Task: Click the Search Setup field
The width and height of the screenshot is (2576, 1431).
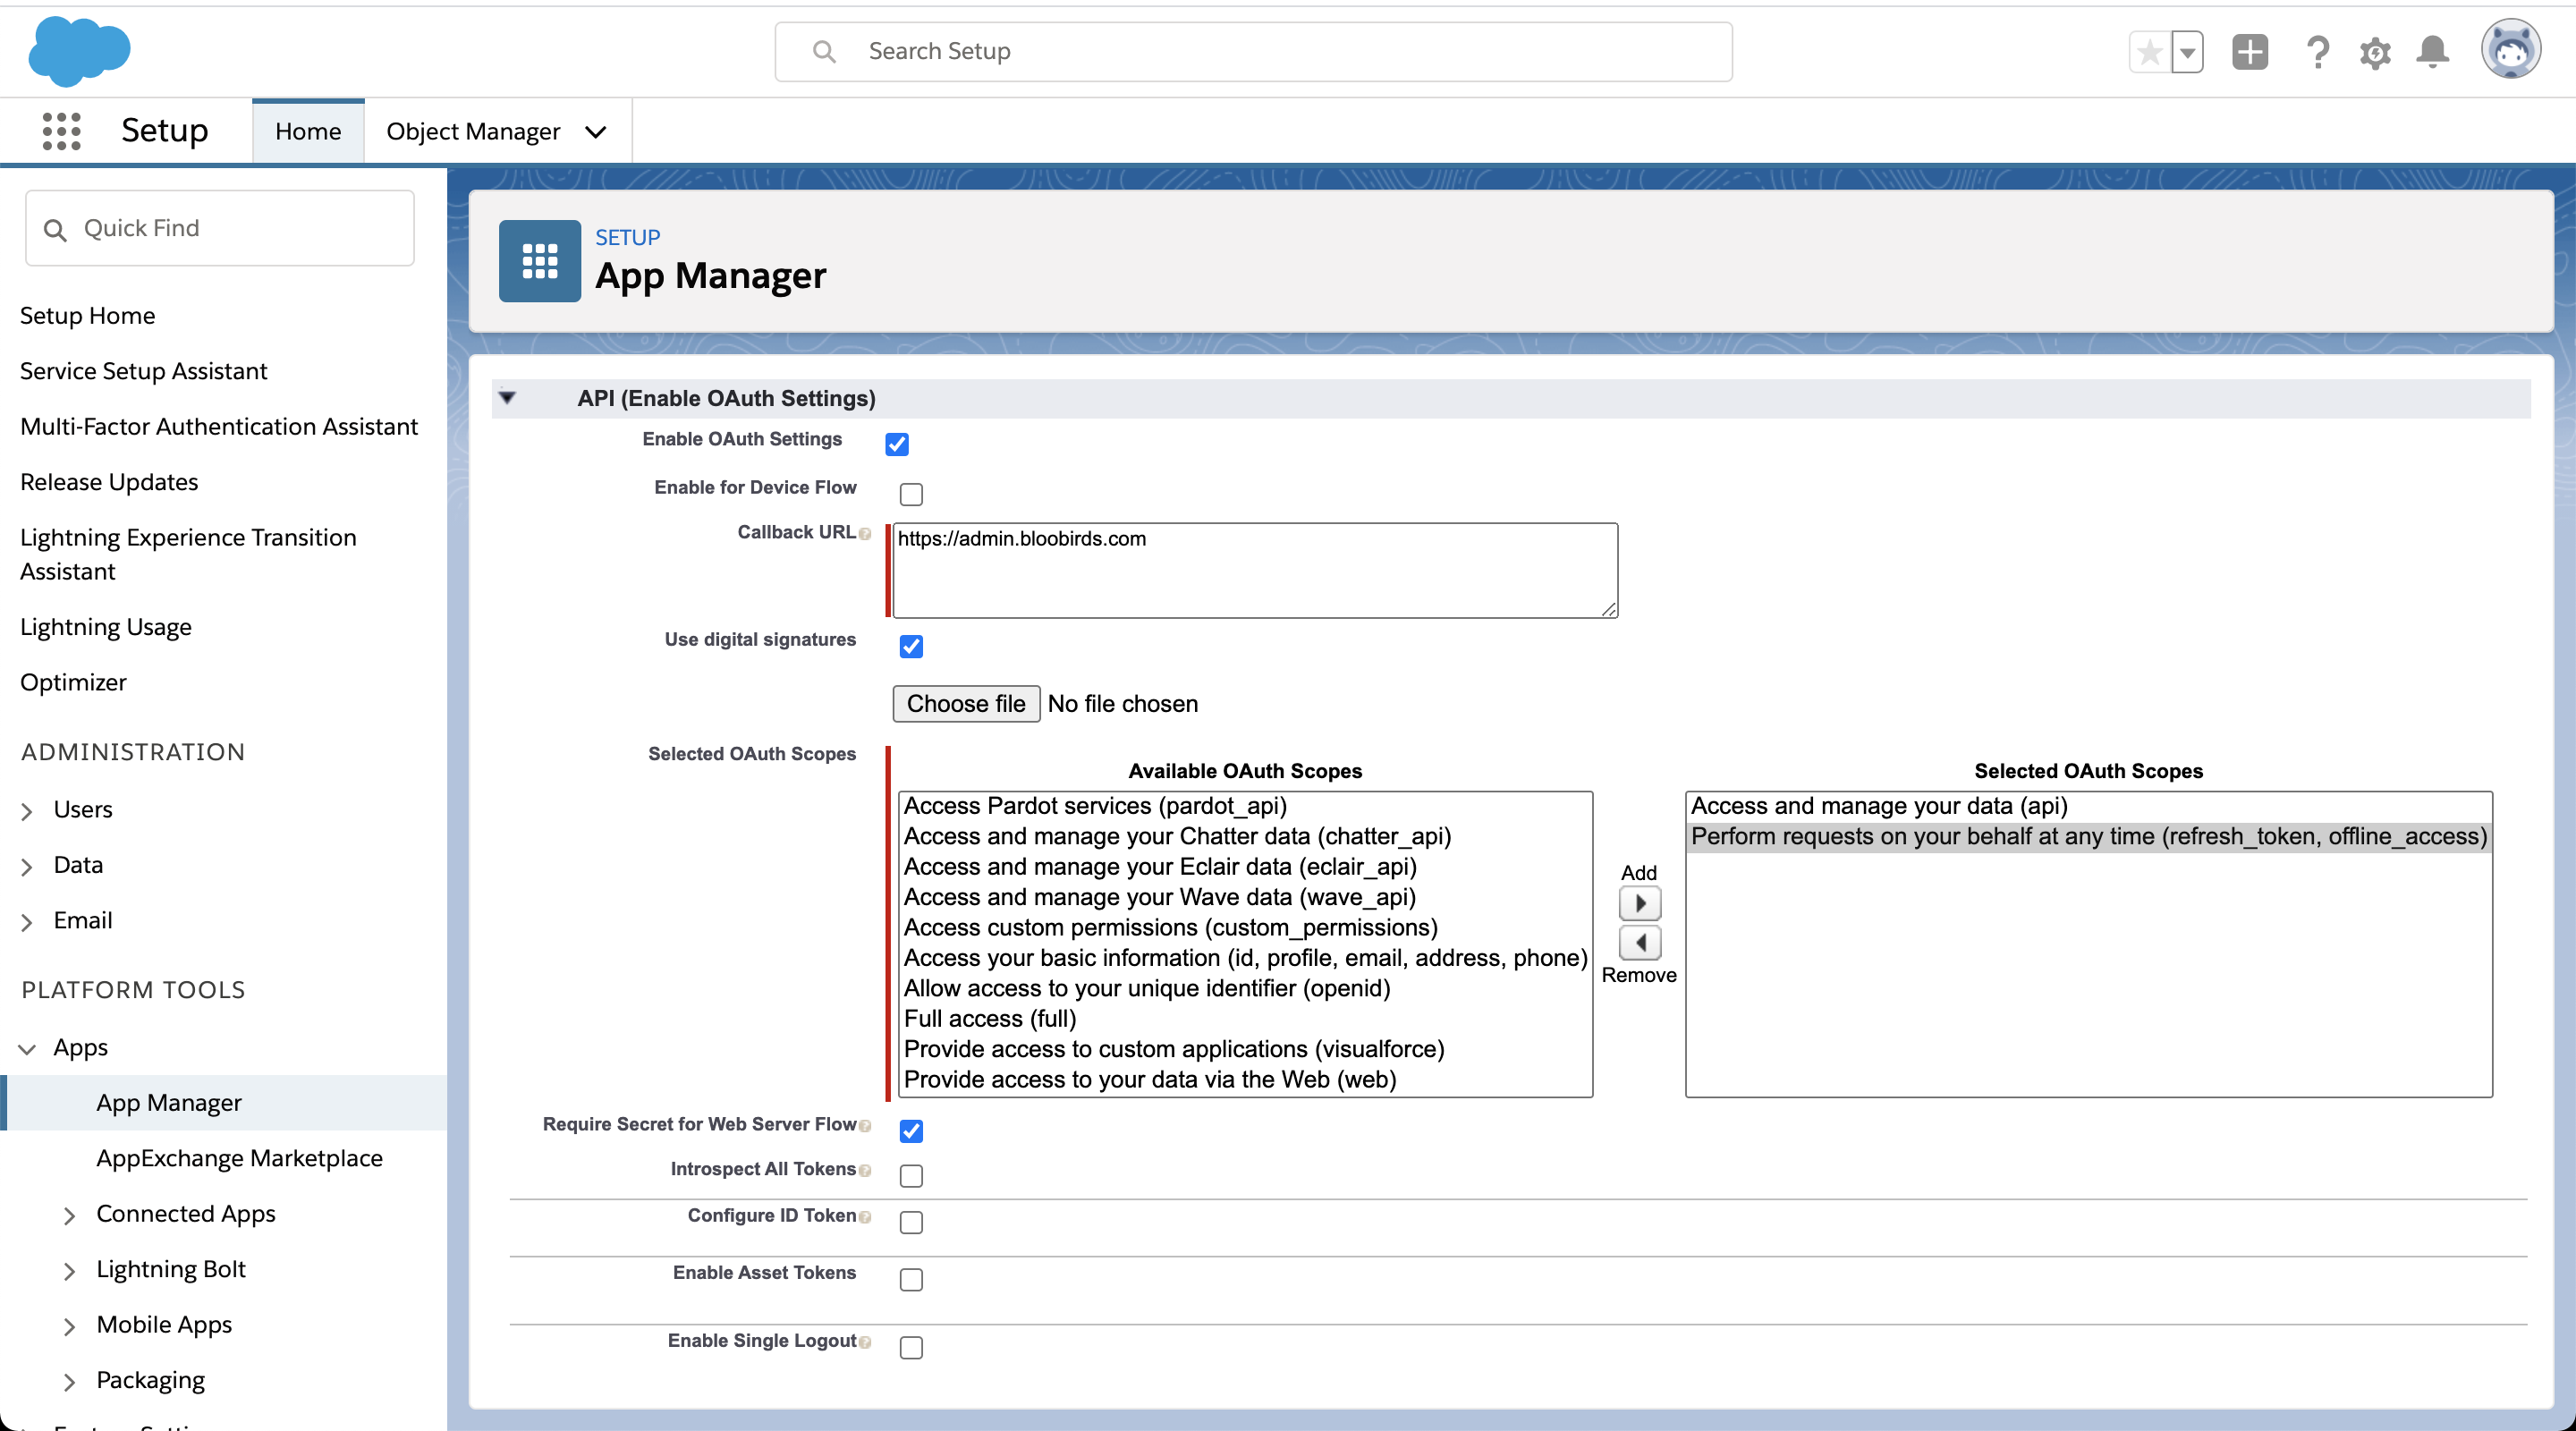Action: (x=1253, y=51)
